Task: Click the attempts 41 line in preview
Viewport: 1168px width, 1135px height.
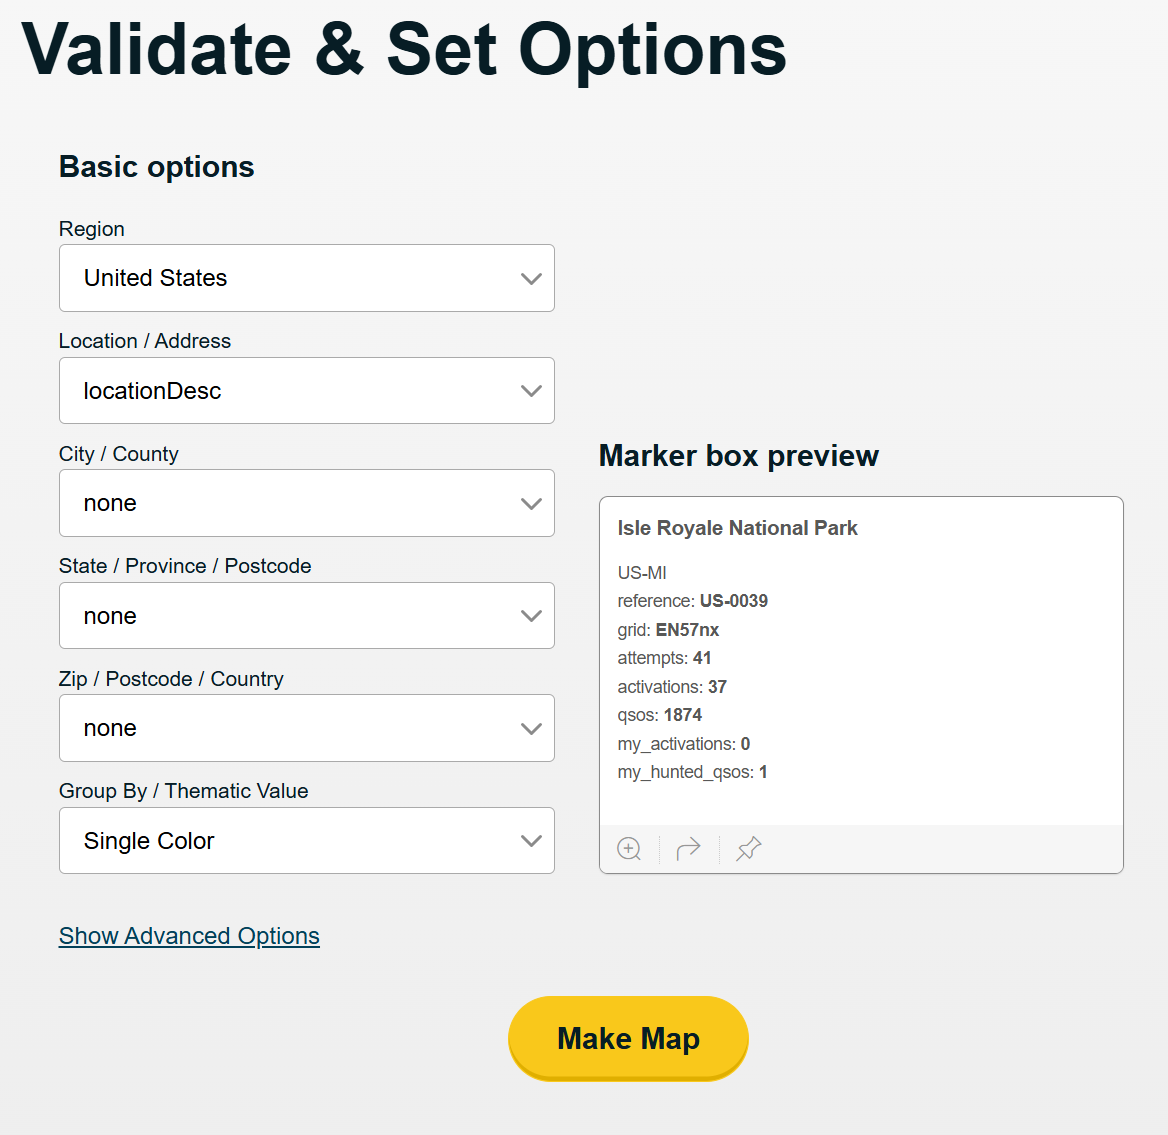Action: click(x=664, y=658)
